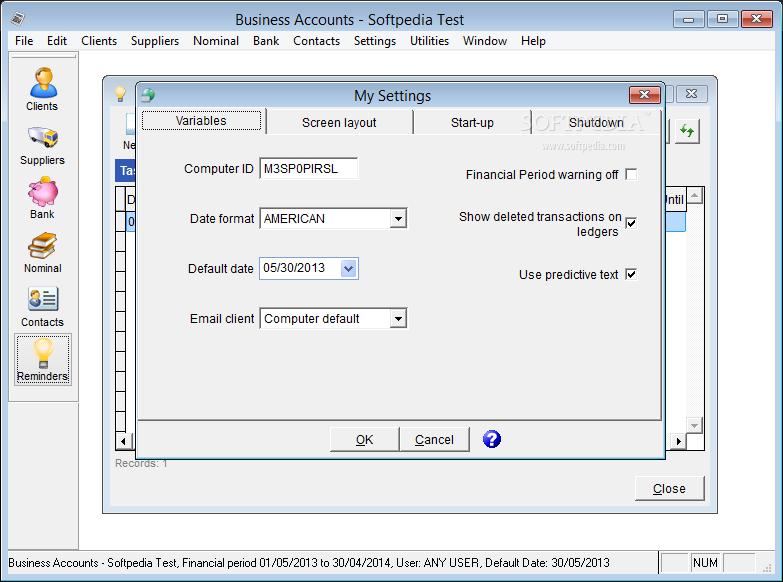Click the NUM indicator in status bar
Image resolution: width=783 pixels, height=582 pixels.
[x=705, y=563]
